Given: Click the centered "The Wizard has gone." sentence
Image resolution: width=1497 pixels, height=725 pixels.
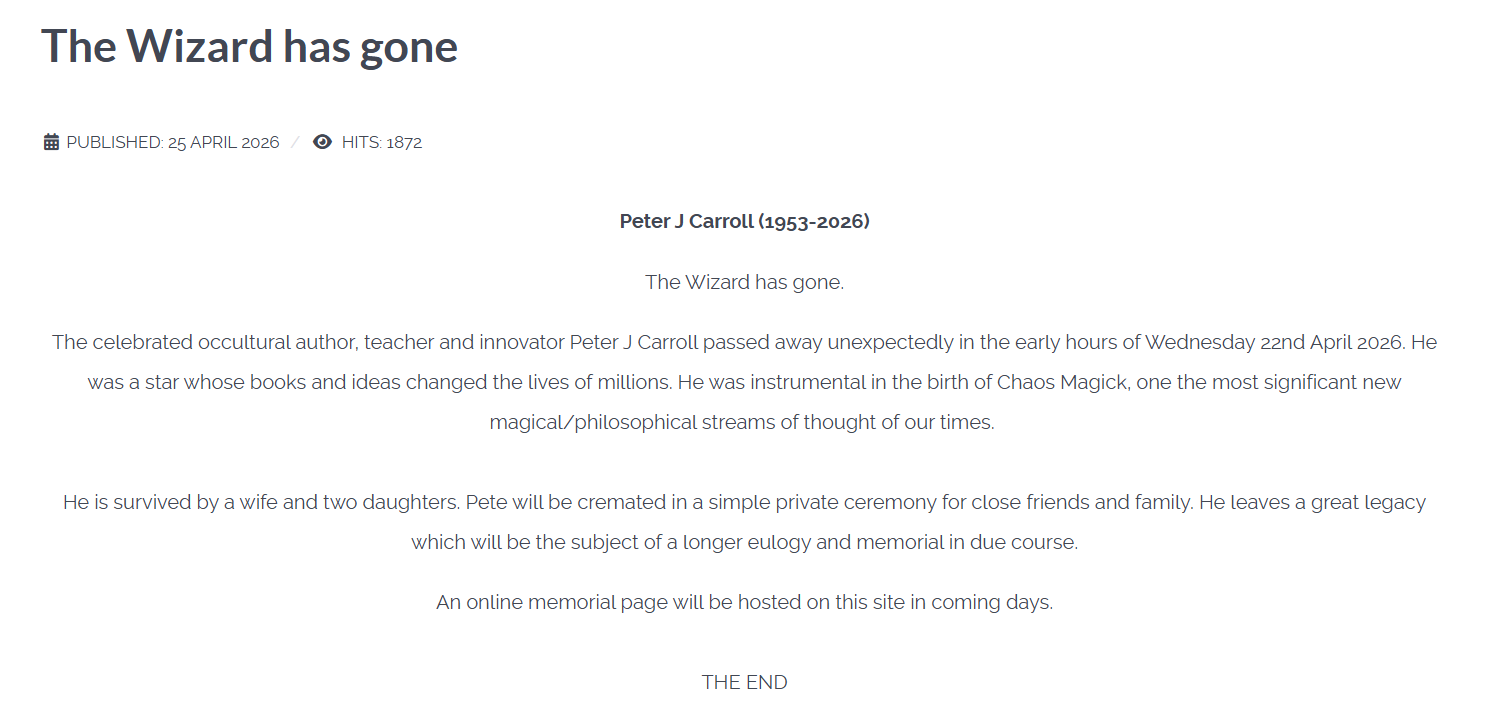Looking at the screenshot, I should pyautogui.click(x=745, y=282).
